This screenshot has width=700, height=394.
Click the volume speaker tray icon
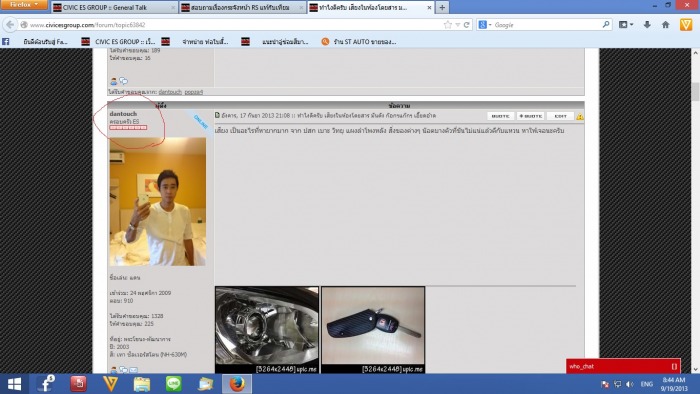pos(630,384)
